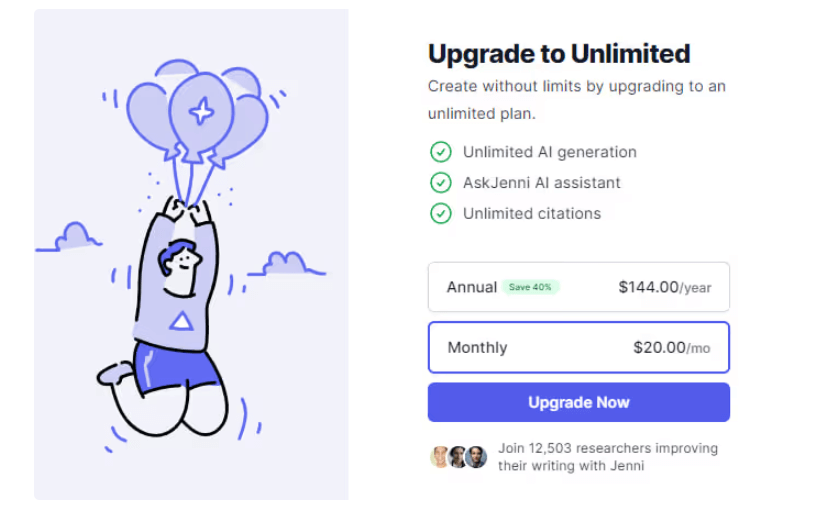833x522 pixels.
Task: Click the green checkmark beside Unlimited AI generation
Action: (440, 152)
